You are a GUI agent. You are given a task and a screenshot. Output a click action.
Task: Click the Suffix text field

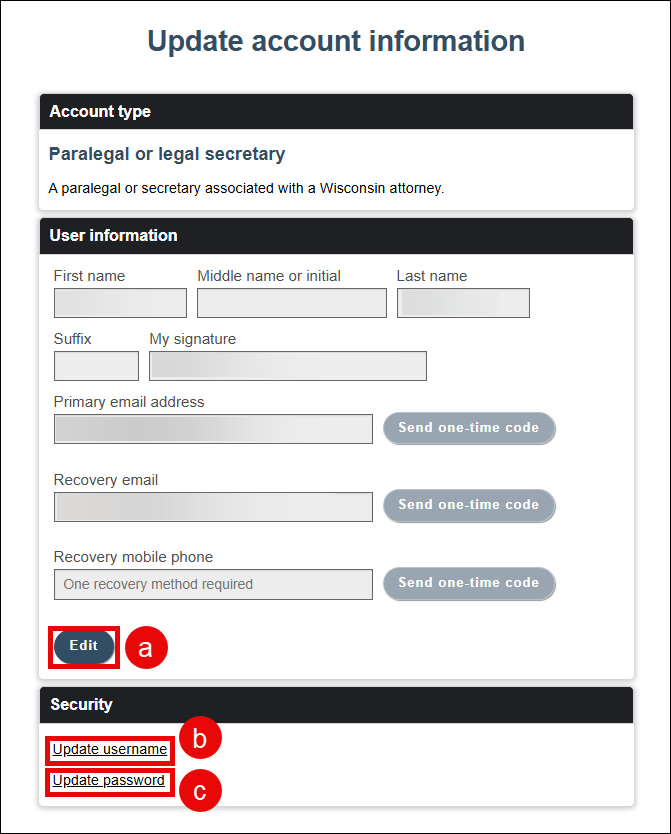pyautogui.click(x=96, y=366)
